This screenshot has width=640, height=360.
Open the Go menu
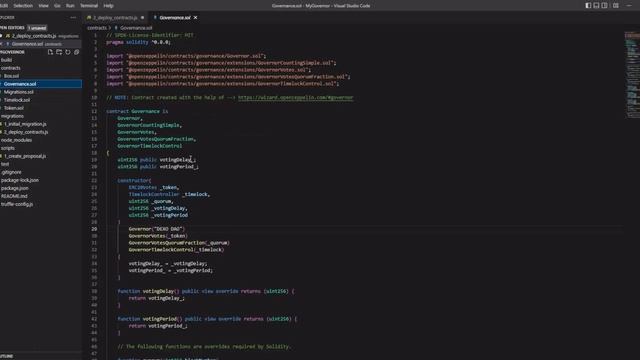[57, 6]
